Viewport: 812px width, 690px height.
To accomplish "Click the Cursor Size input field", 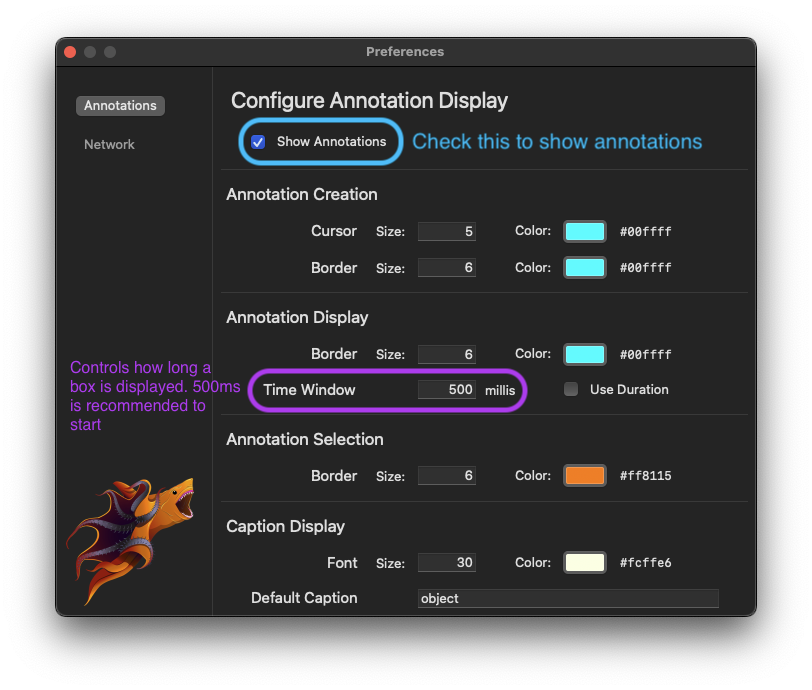I will click(447, 231).
